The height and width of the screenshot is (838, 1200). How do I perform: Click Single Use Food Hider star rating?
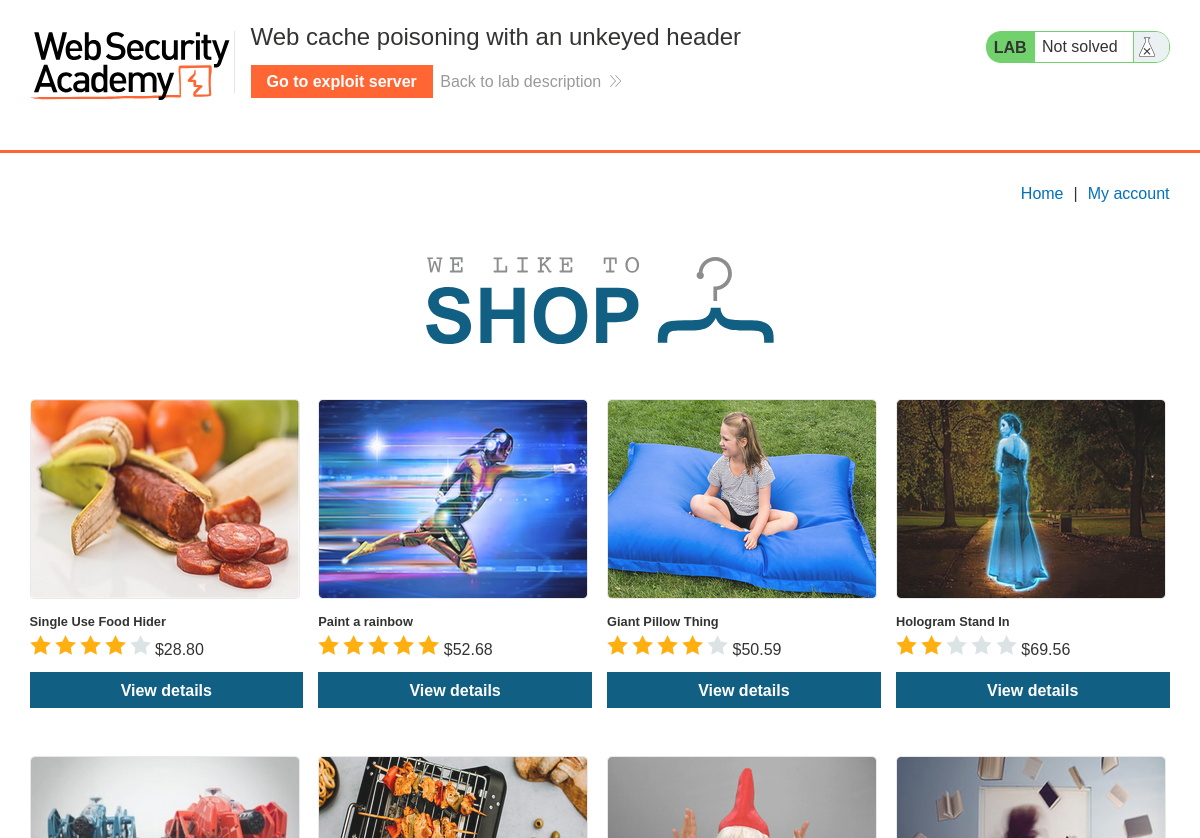90,646
